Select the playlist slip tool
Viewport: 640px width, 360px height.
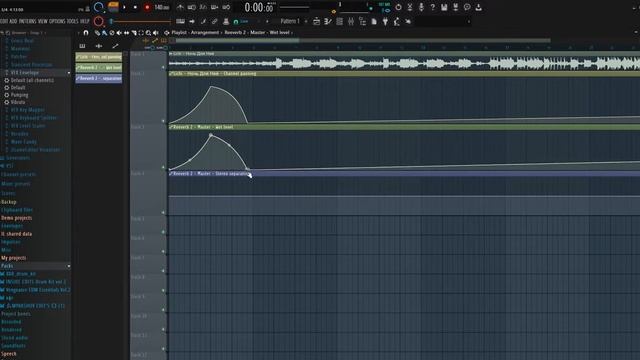[127, 33]
